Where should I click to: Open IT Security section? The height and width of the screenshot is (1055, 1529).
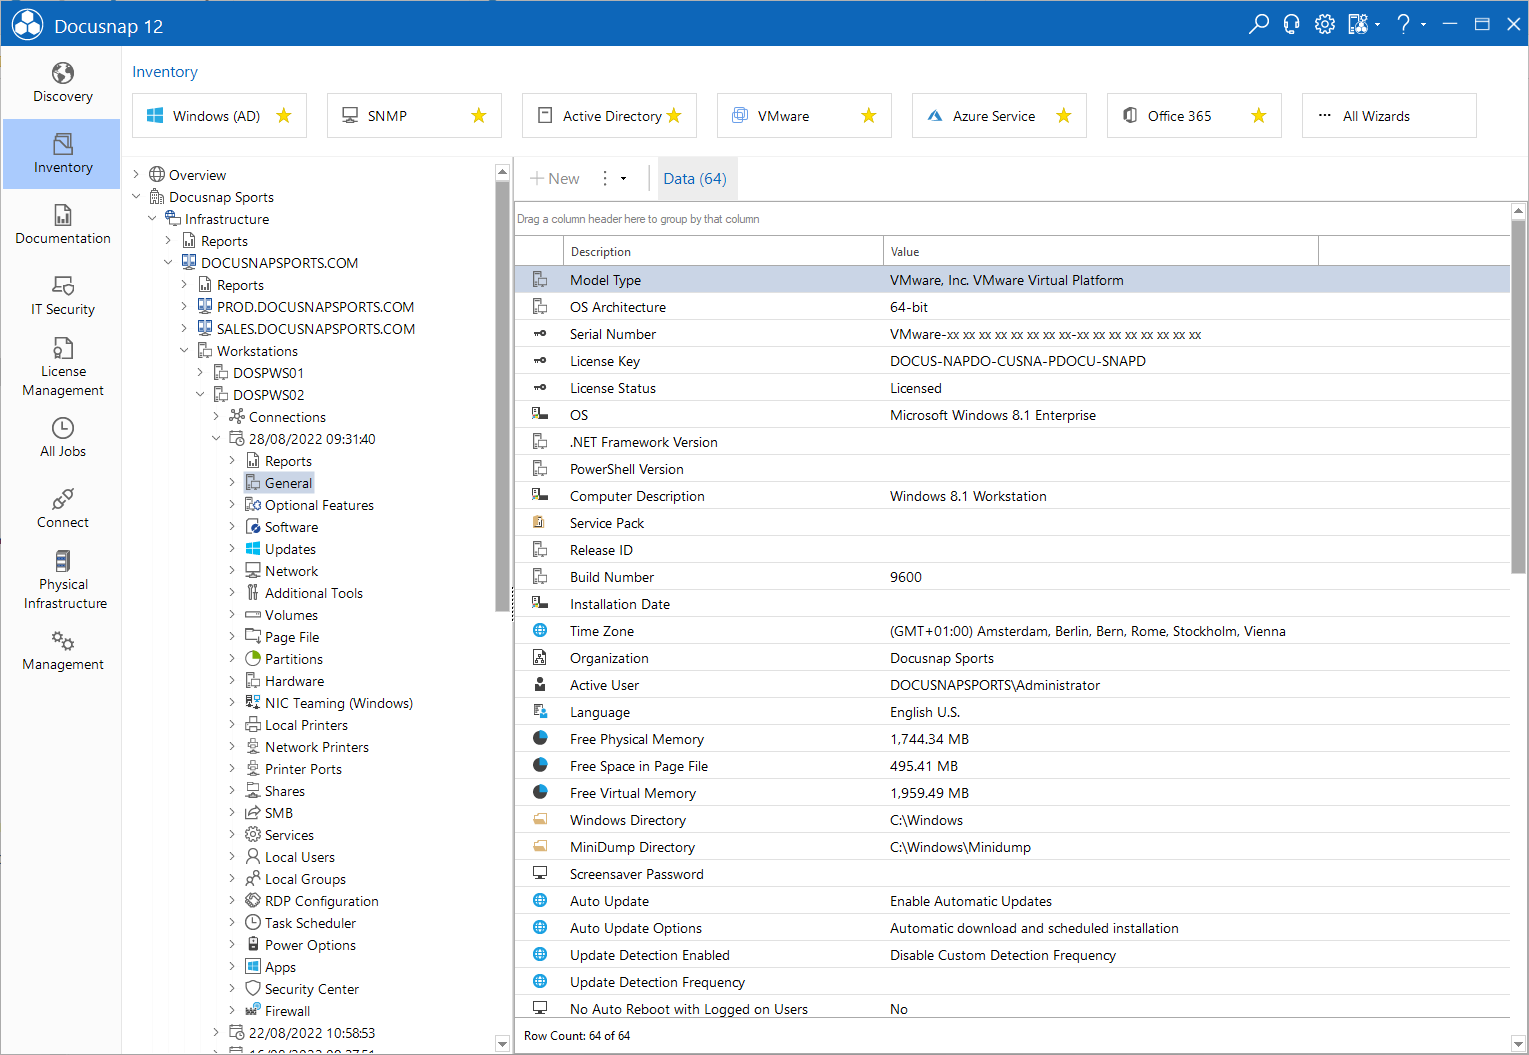click(x=62, y=296)
